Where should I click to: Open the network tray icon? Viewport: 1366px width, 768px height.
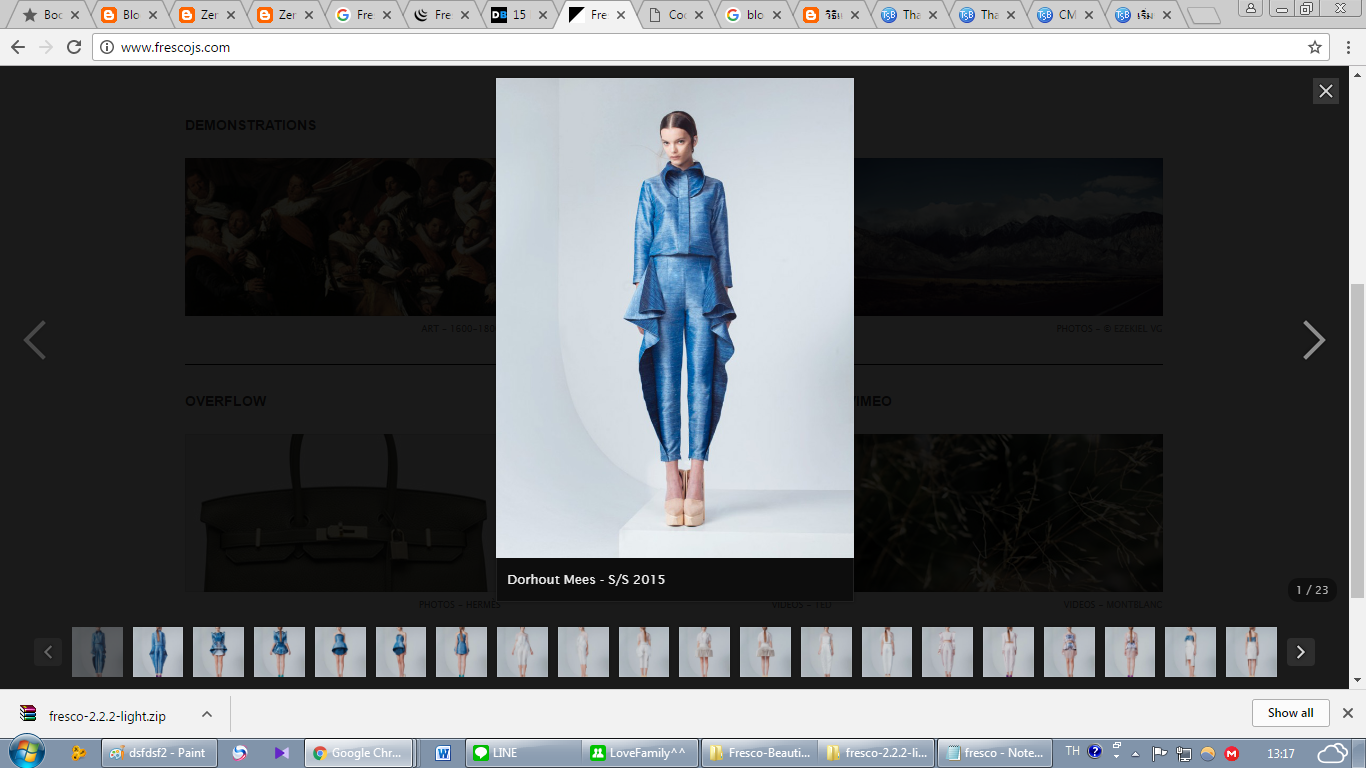pos(1184,753)
